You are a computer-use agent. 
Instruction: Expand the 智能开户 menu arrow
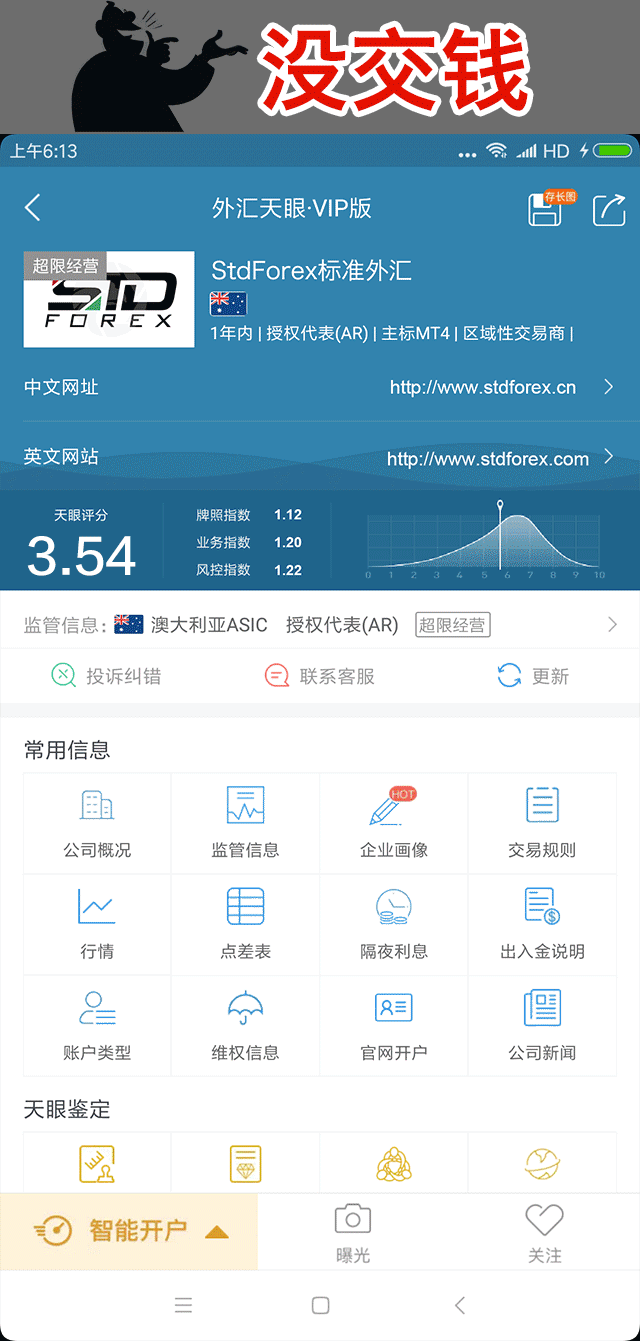217,1232
